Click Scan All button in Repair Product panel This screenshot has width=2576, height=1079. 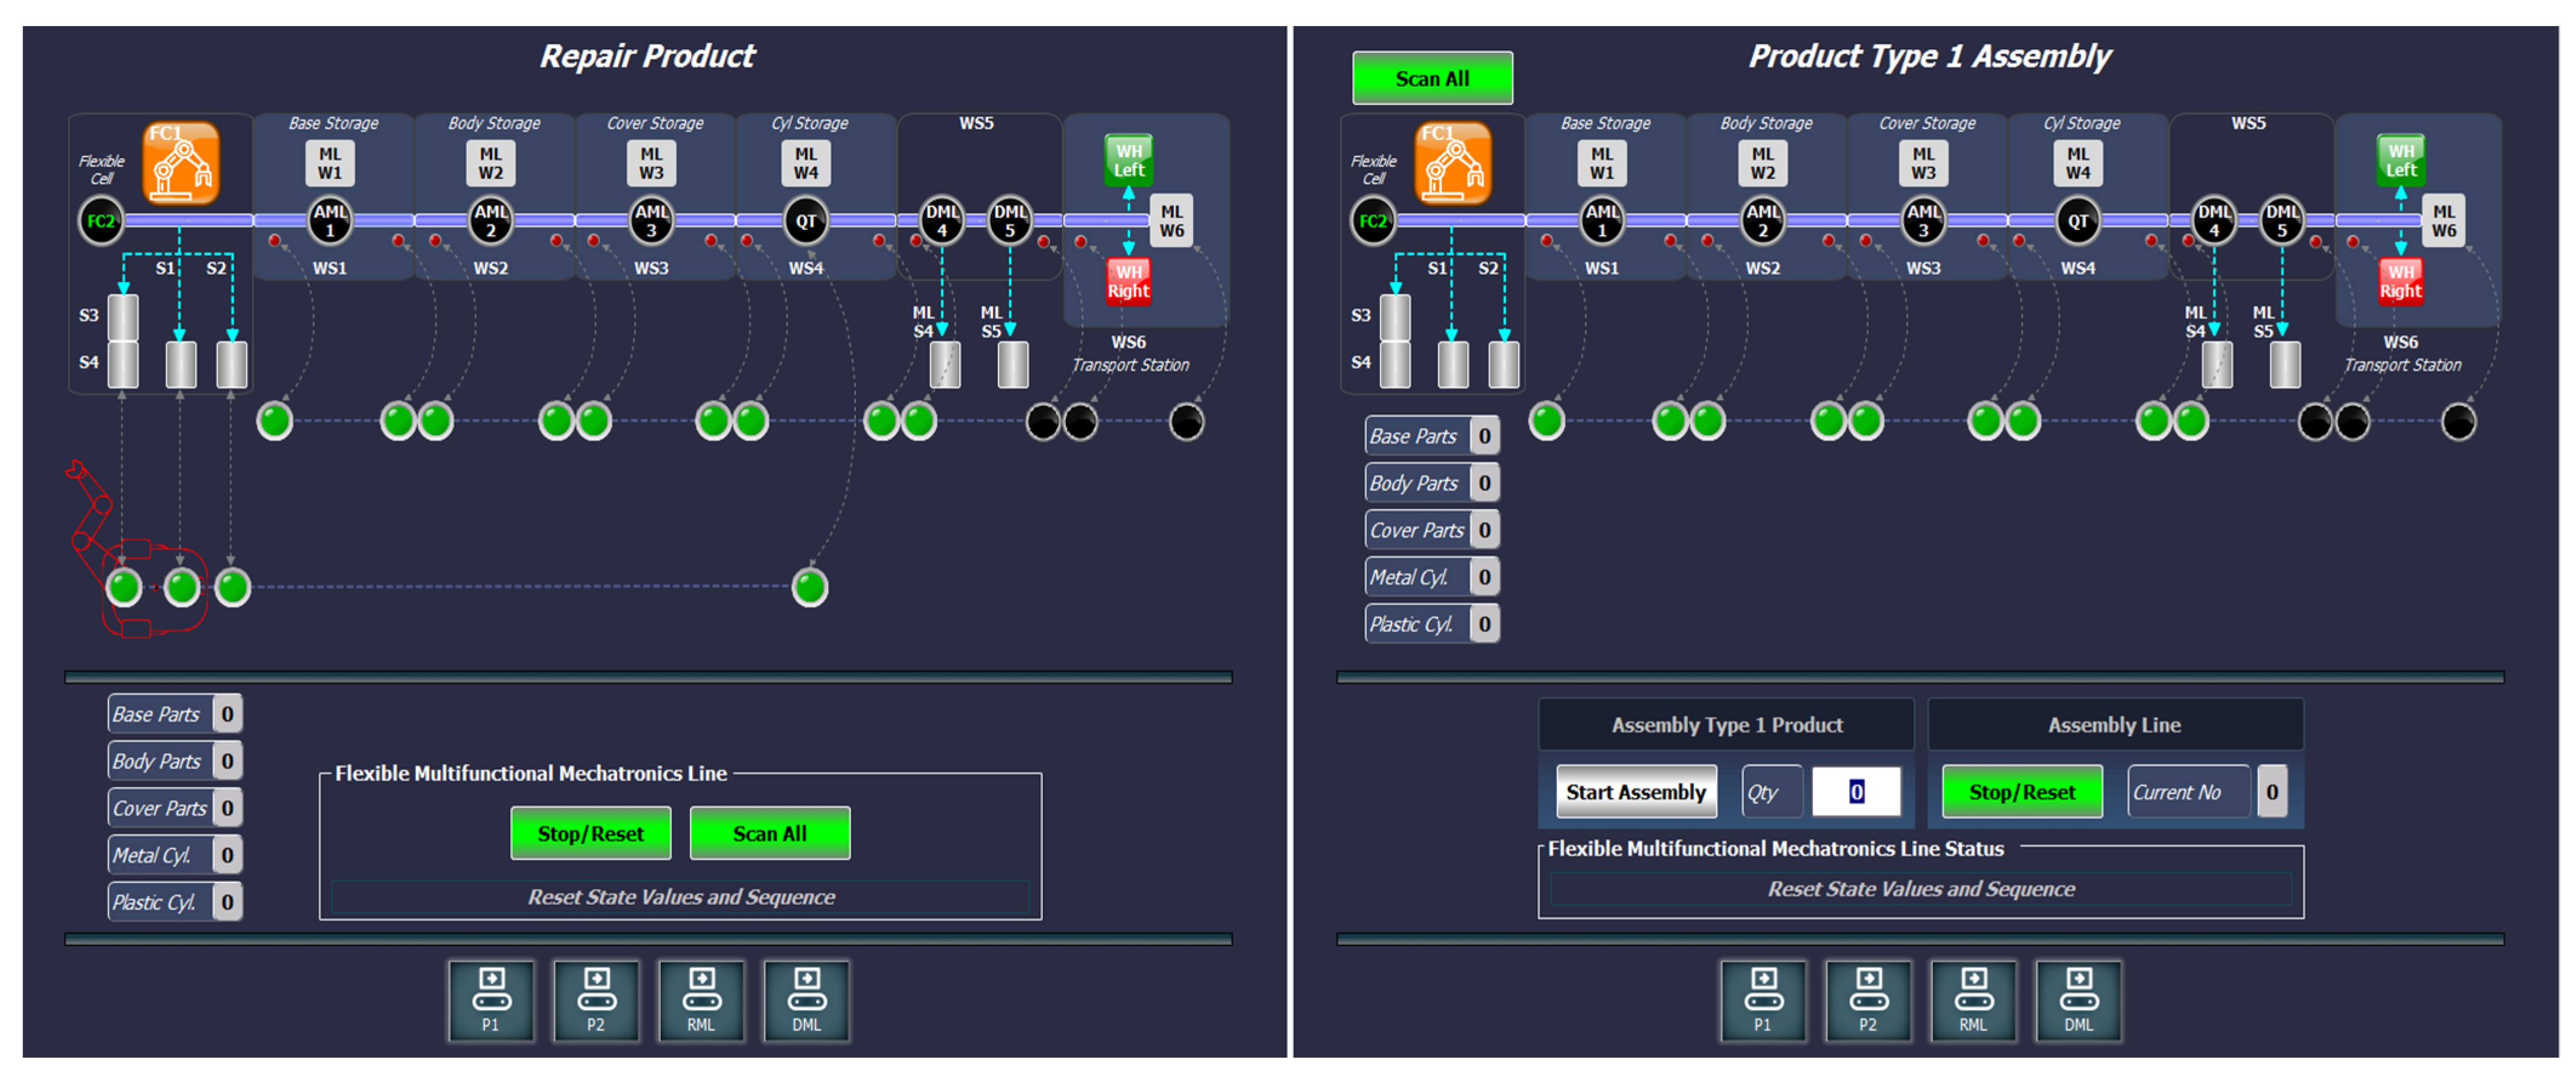coord(769,833)
